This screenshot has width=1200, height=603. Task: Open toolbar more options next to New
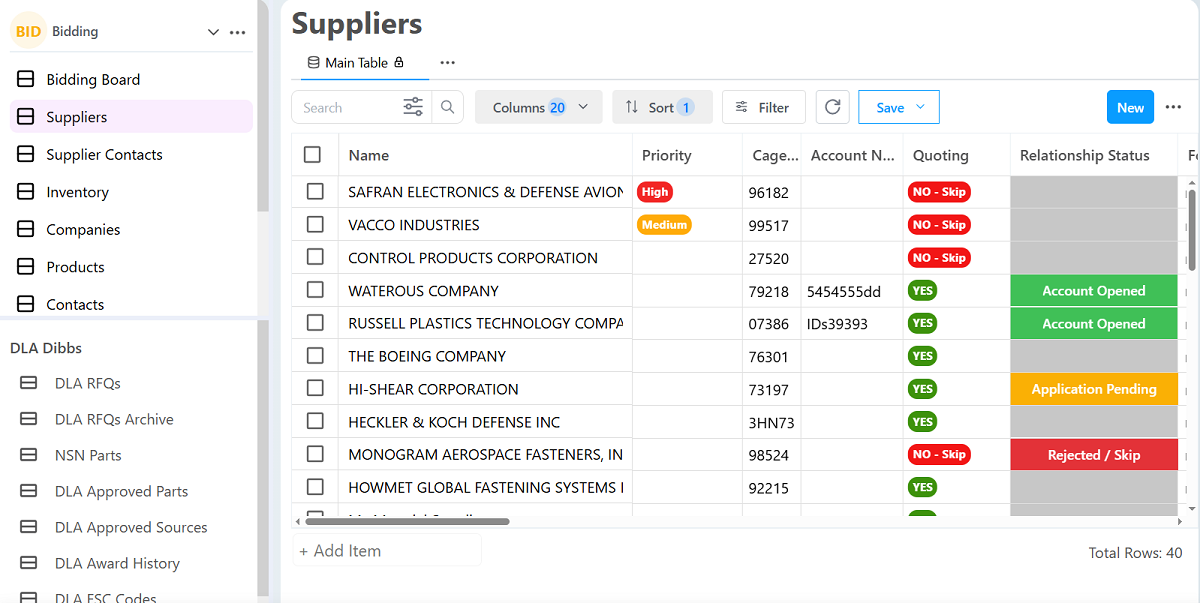tap(1173, 107)
